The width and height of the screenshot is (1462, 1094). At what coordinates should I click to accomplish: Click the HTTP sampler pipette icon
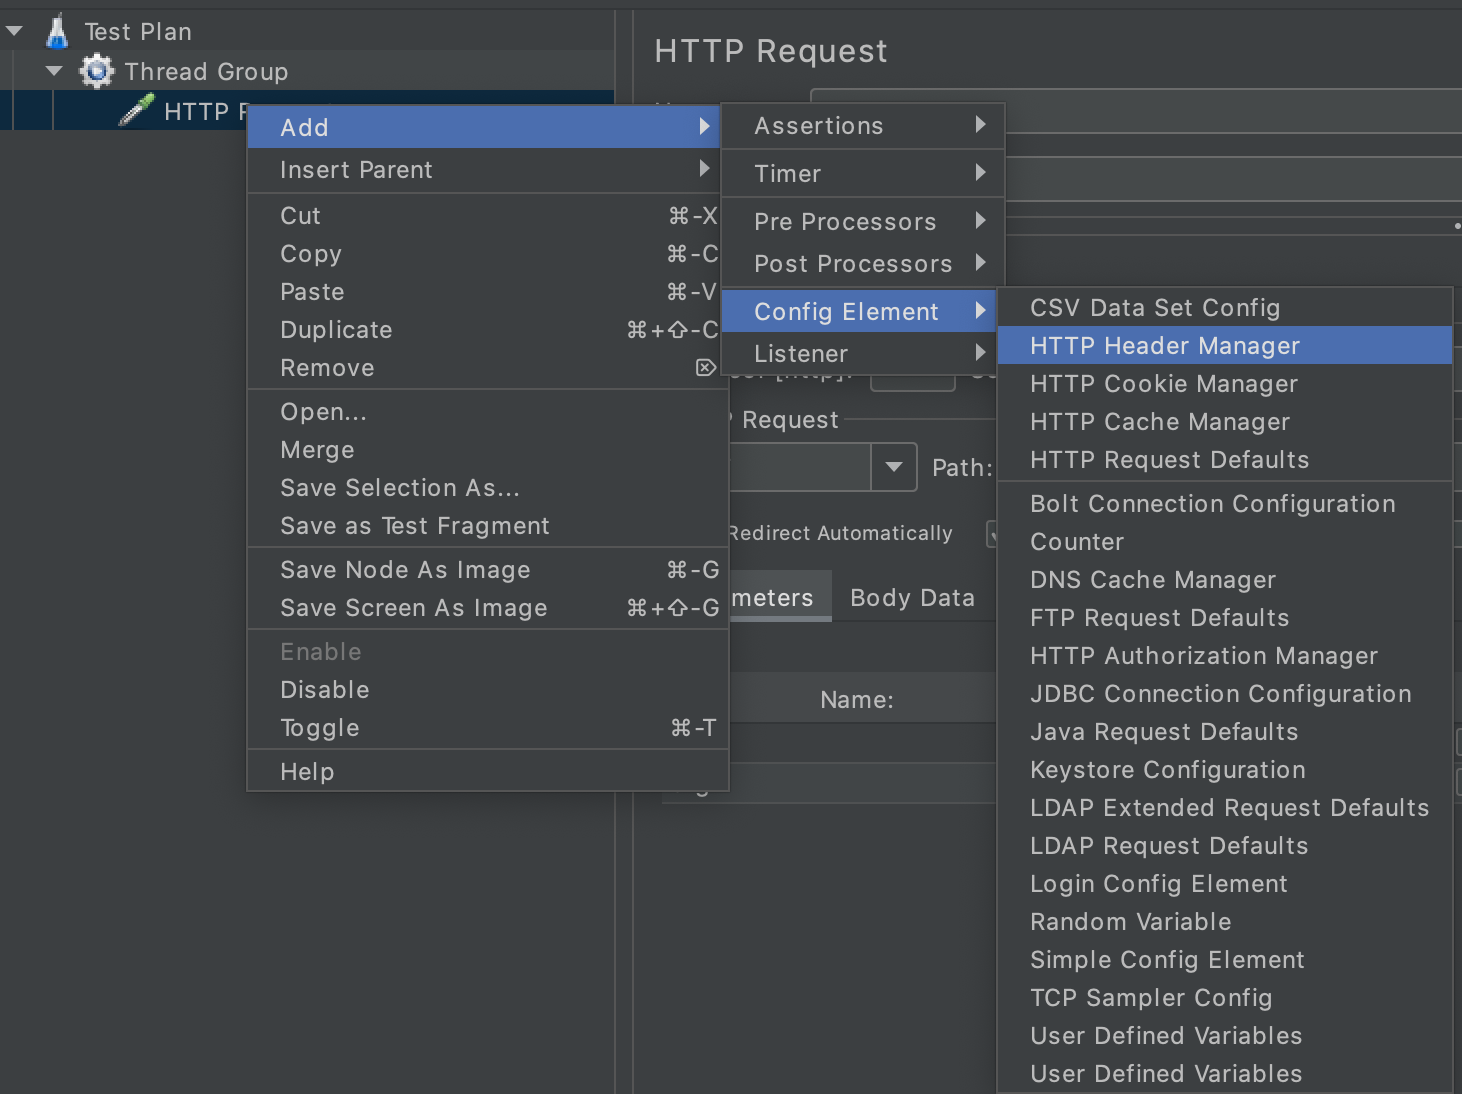pos(136,110)
